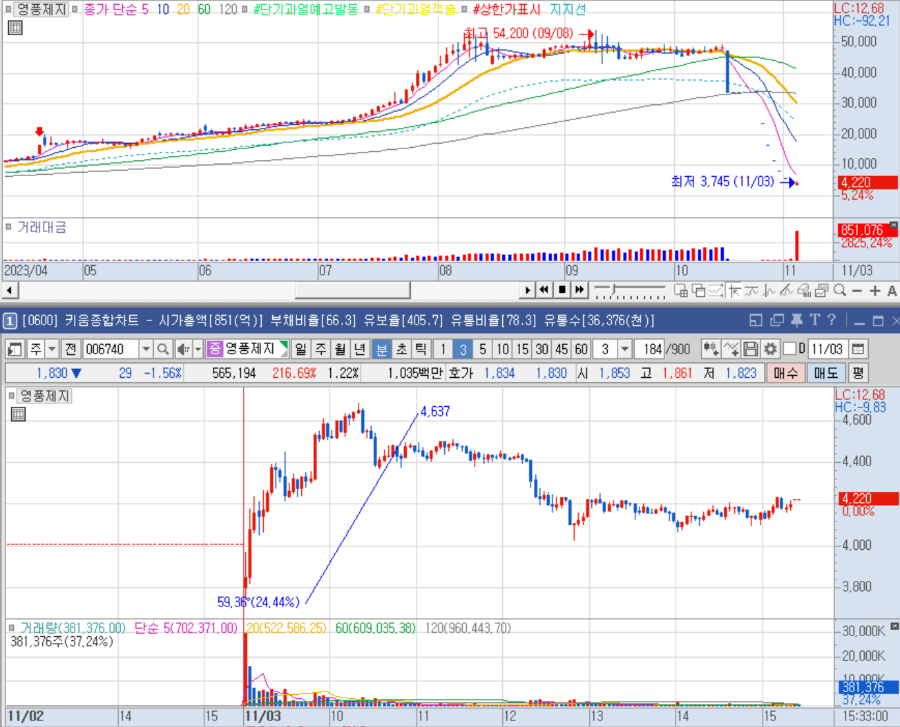Click the chart image save icon next to magnifier
This screenshot has width=900, height=727.
click(822, 290)
